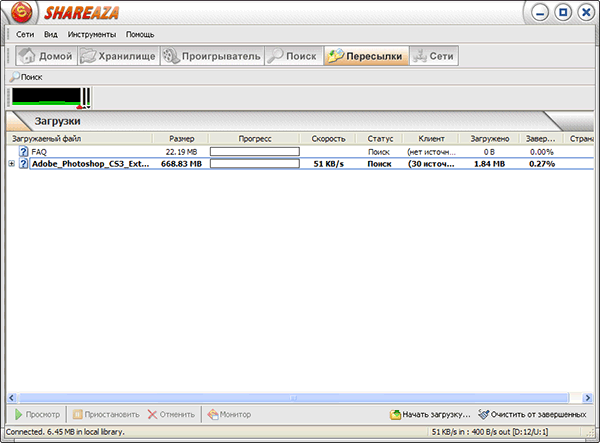The width and height of the screenshot is (600, 443).
Task: Sort by Загружено column header
Action: click(489, 138)
